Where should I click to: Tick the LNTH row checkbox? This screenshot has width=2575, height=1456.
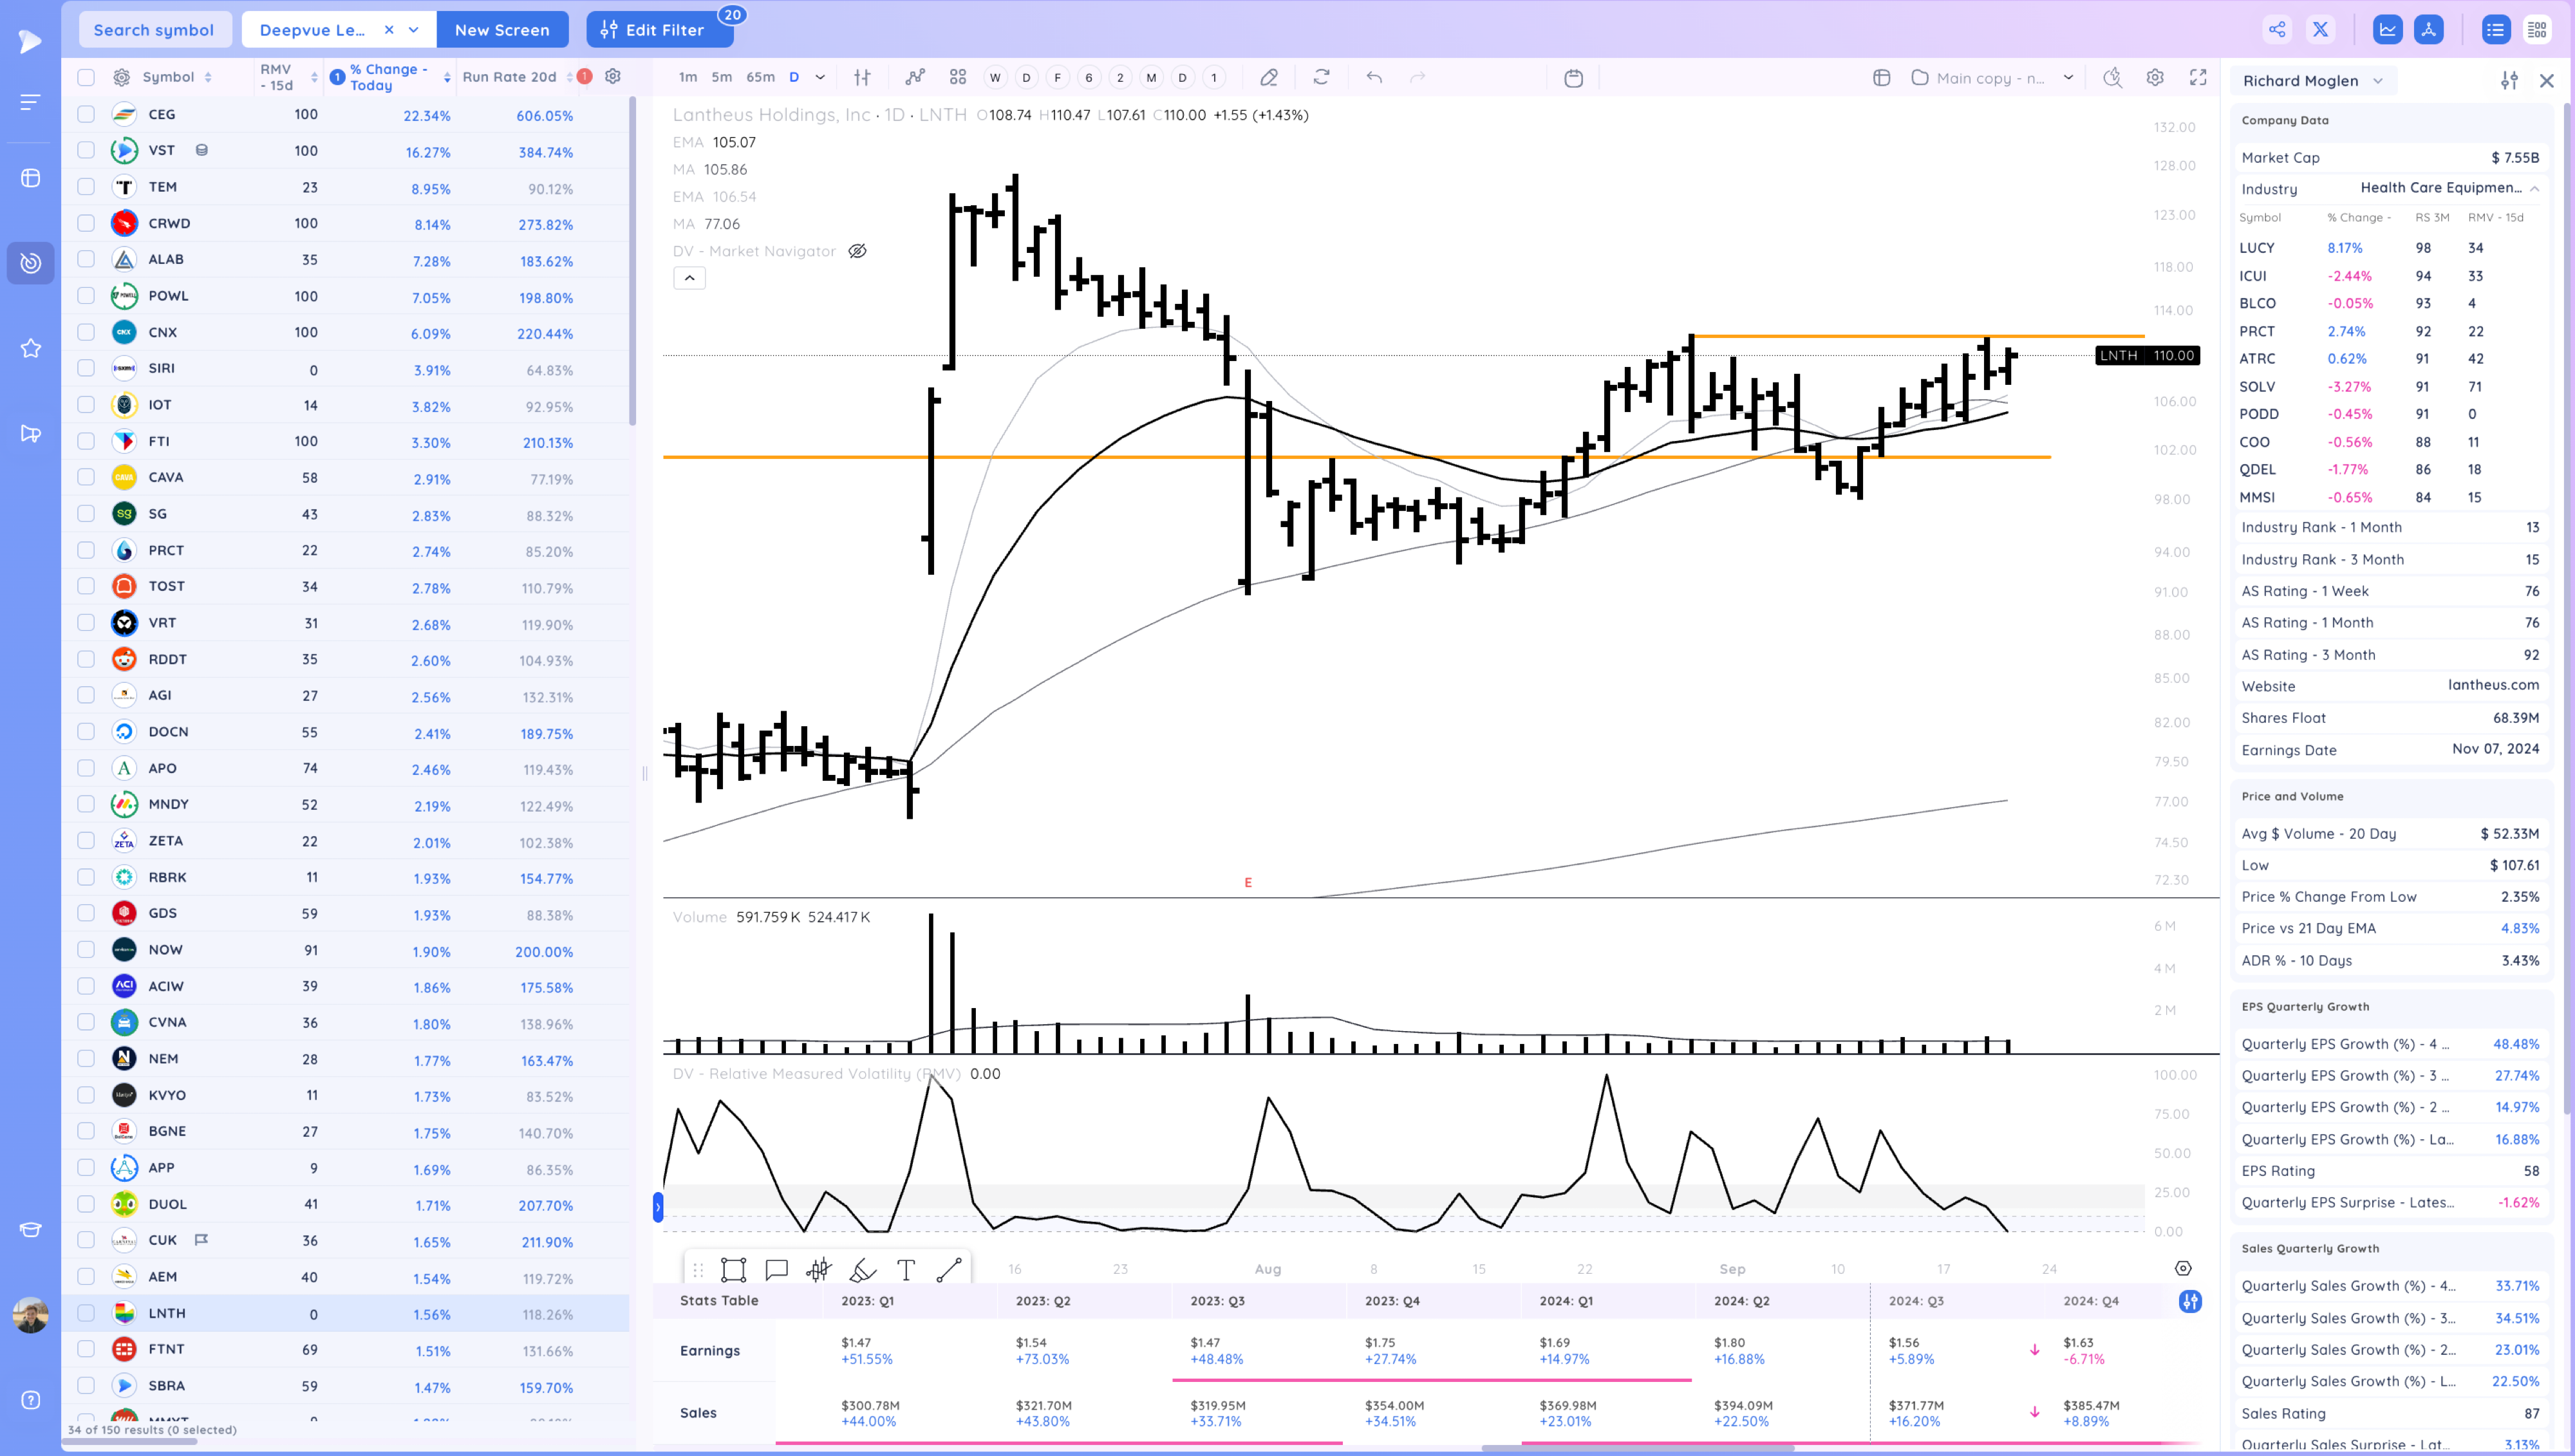pos(86,1313)
